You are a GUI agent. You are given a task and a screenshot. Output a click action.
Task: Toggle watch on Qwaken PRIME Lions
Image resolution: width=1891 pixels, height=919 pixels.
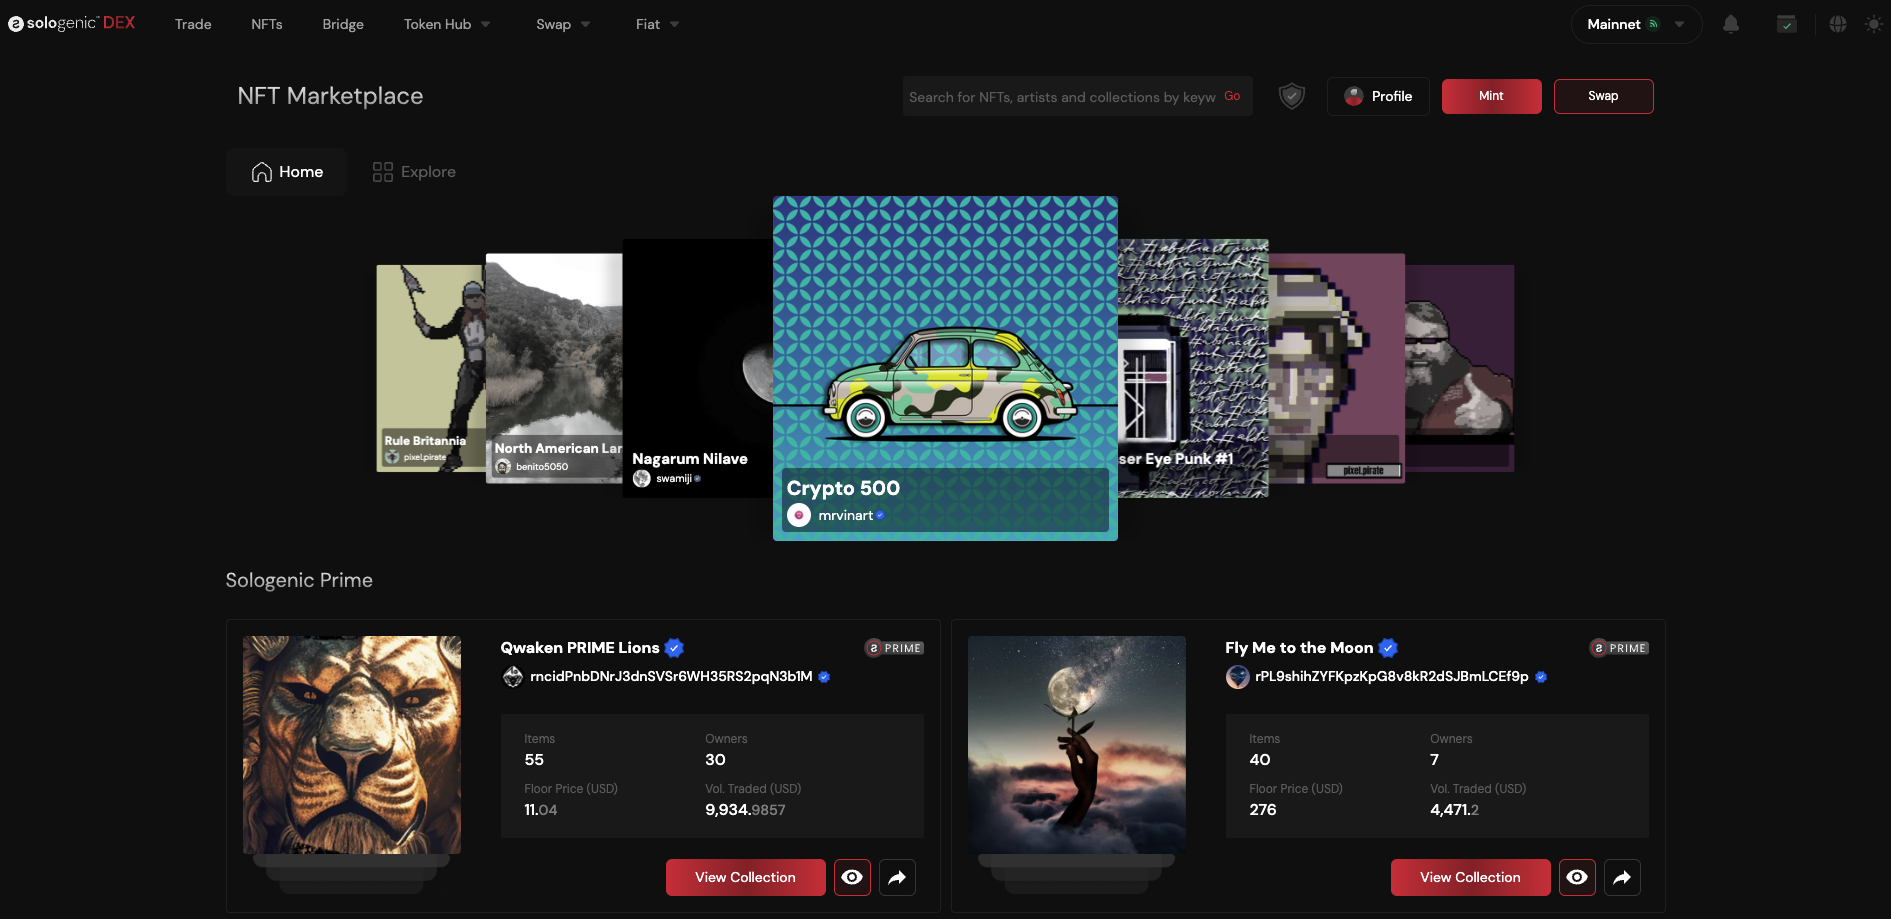[x=852, y=877]
